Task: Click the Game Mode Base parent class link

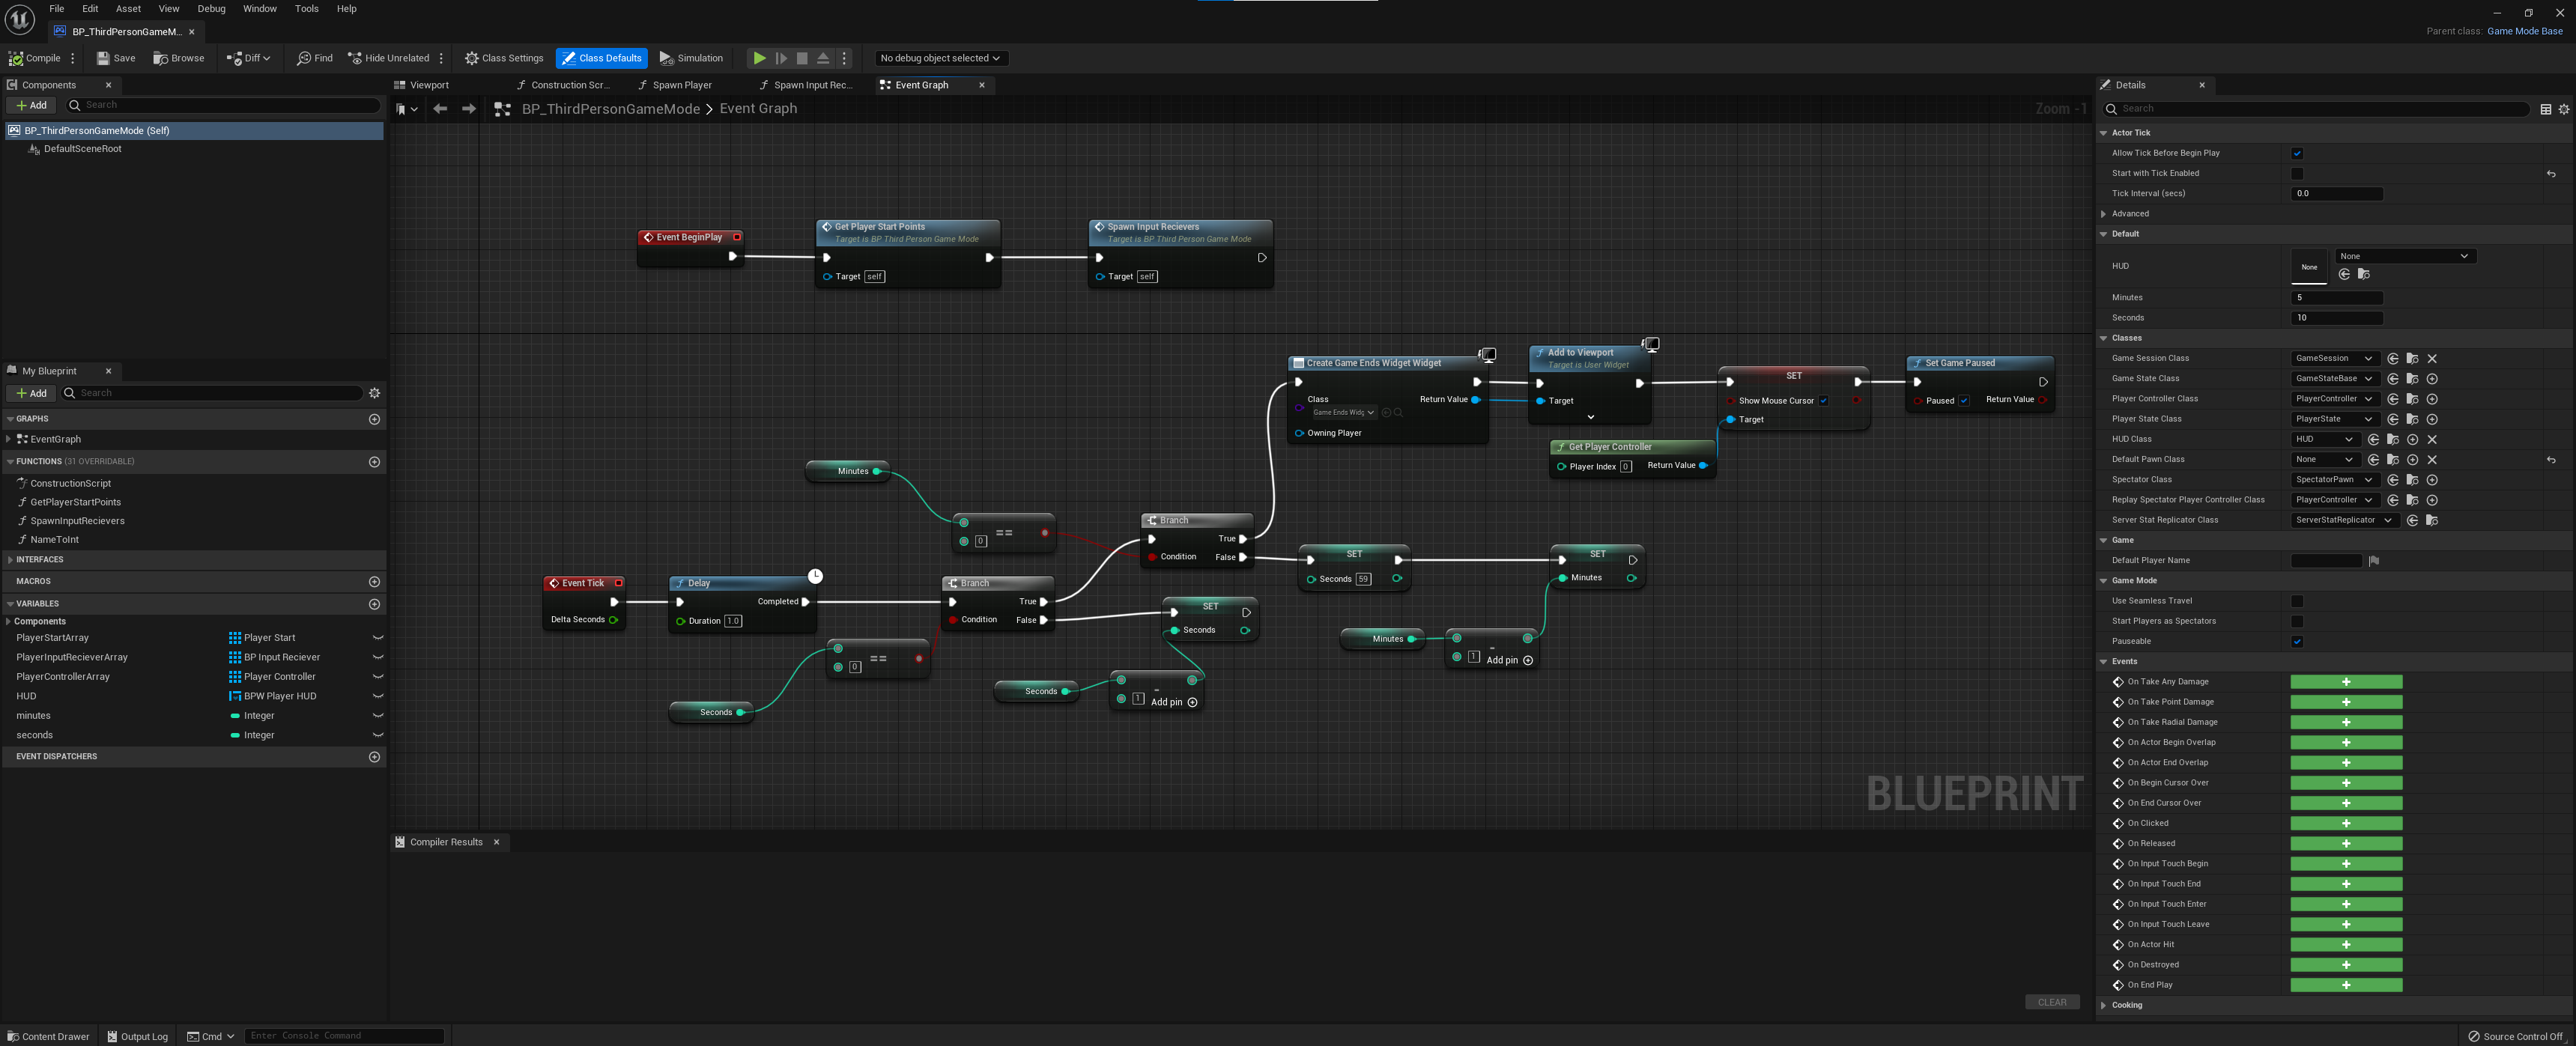Action: [x=2524, y=31]
